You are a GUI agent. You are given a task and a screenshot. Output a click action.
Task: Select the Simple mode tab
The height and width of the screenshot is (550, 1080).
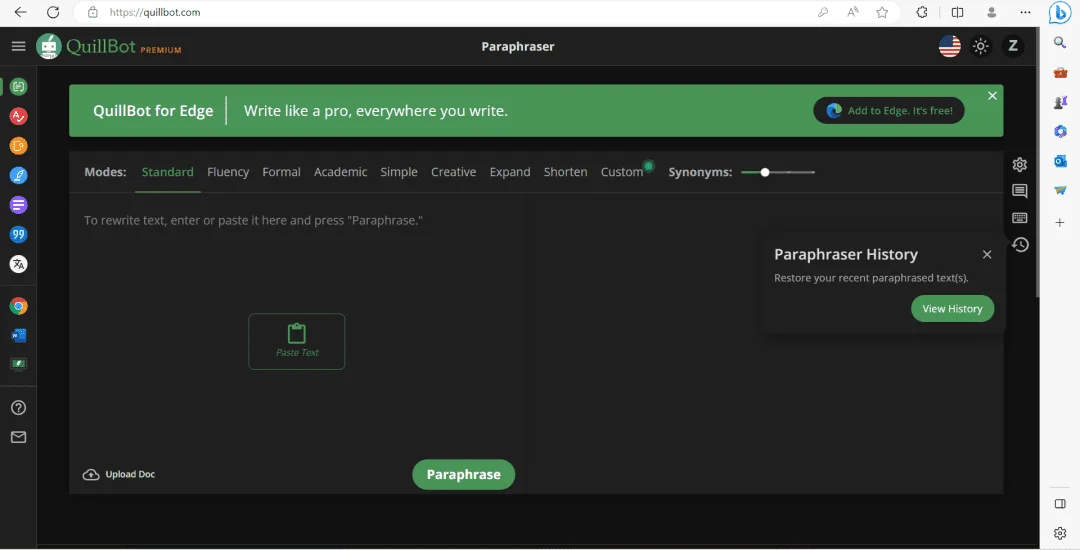[399, 172]
